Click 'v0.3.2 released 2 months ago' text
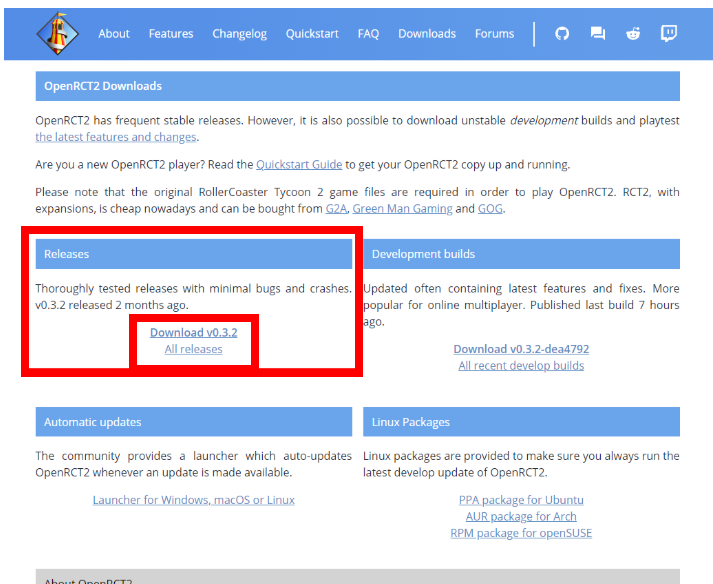Screen dimensions: 713x584 click(112, 305)
